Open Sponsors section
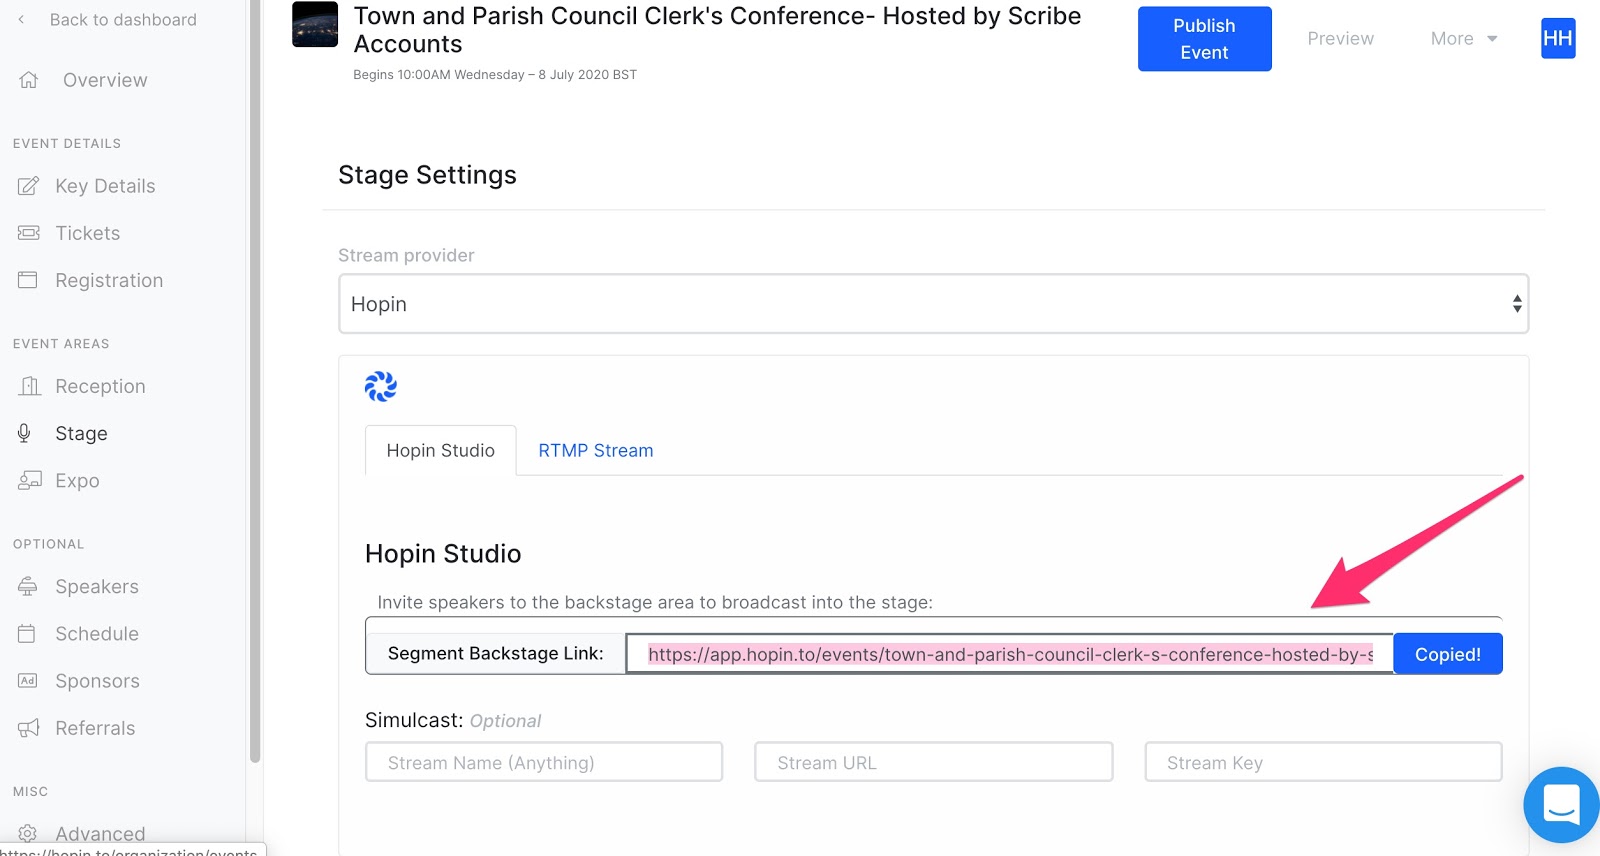This screenshot has width=1600, height=856. point(97,680)
